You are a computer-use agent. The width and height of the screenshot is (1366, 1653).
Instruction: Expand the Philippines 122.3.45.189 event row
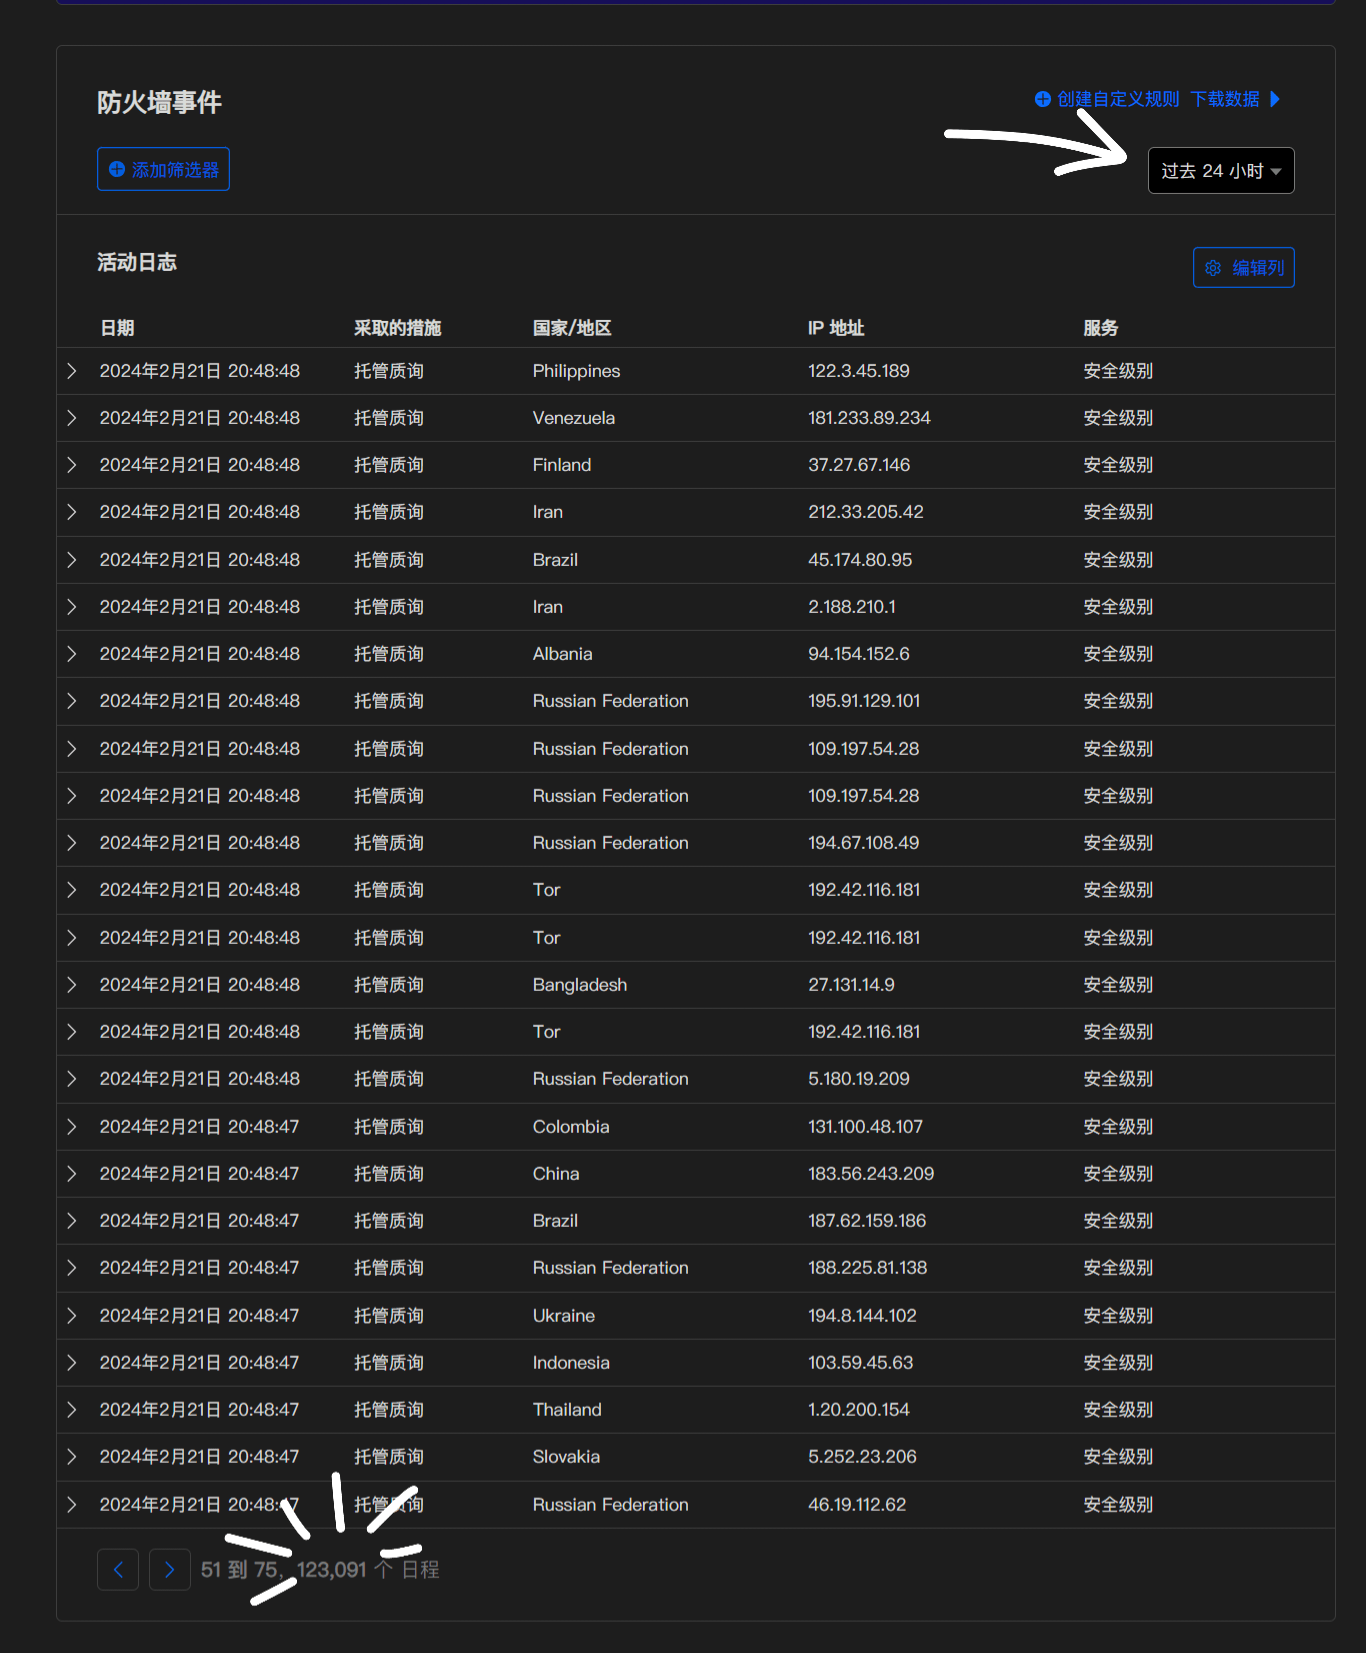pos(72,371)
